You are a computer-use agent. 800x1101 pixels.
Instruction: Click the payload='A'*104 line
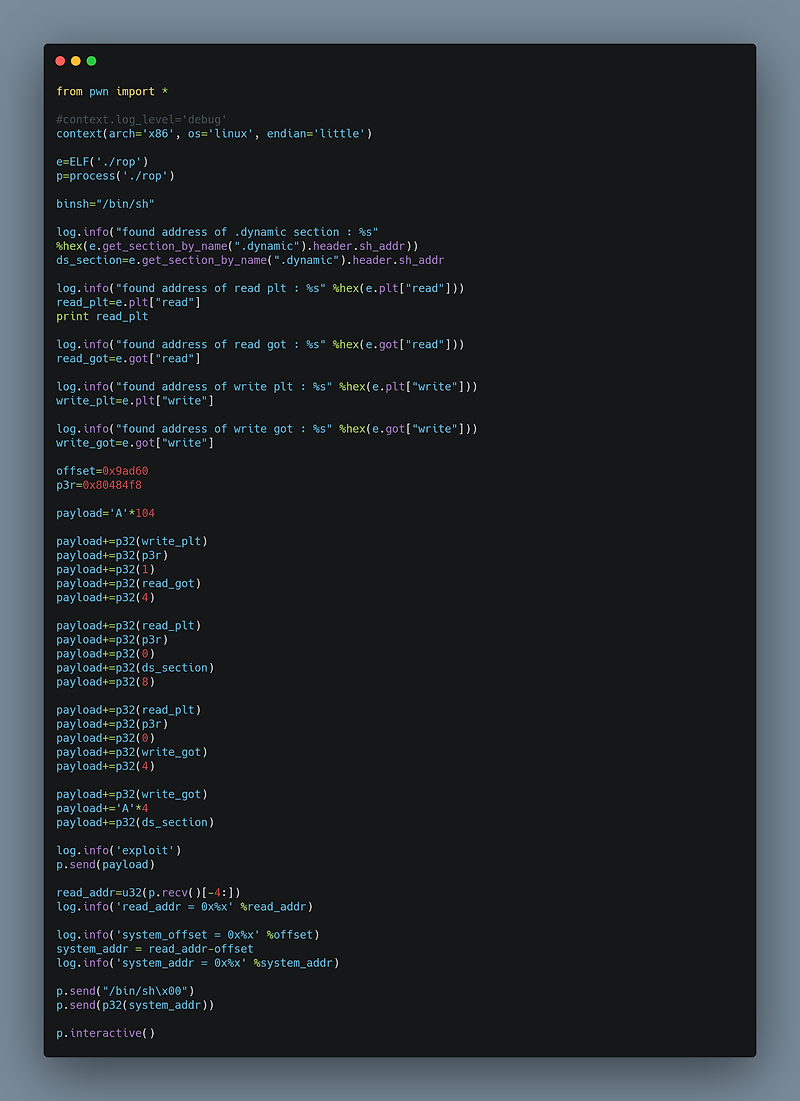105,513
